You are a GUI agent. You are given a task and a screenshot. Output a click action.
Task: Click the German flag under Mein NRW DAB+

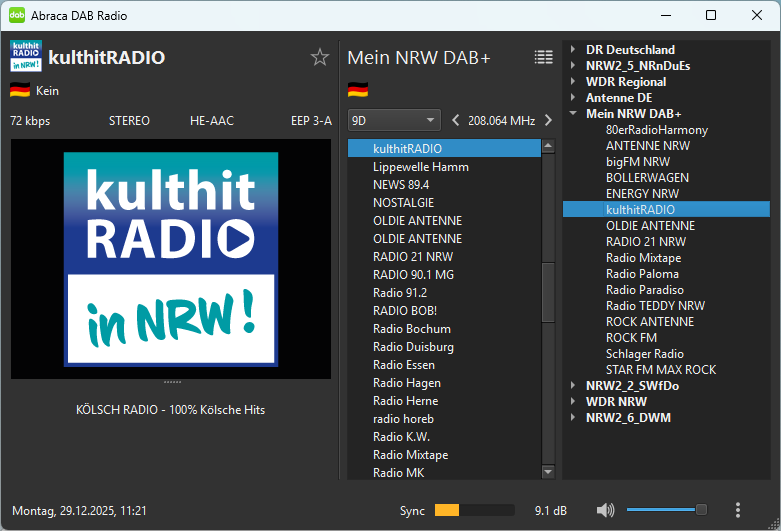pos(358,90)
